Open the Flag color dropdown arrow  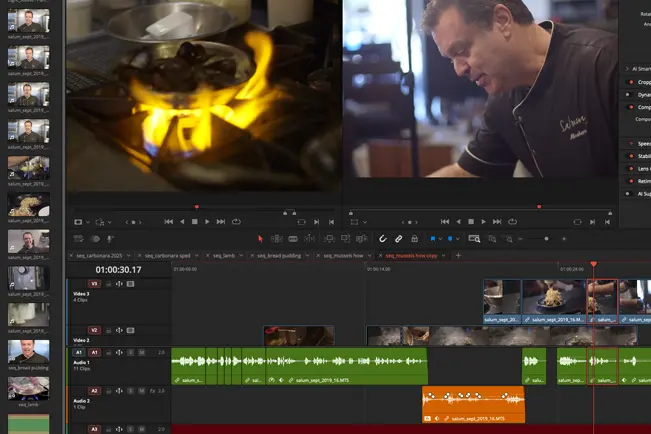click(x=440, y=239)
